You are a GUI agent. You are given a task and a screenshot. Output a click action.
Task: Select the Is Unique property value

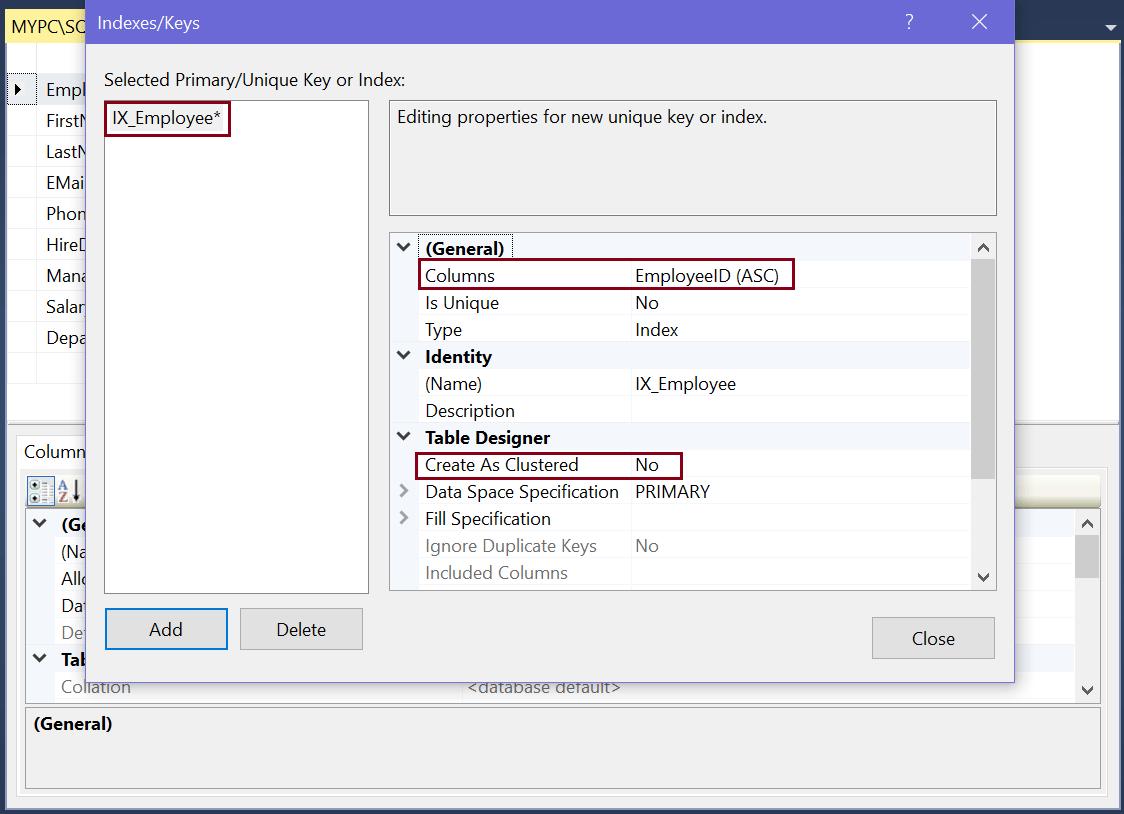pyautogui.click(x=647, y=303)
